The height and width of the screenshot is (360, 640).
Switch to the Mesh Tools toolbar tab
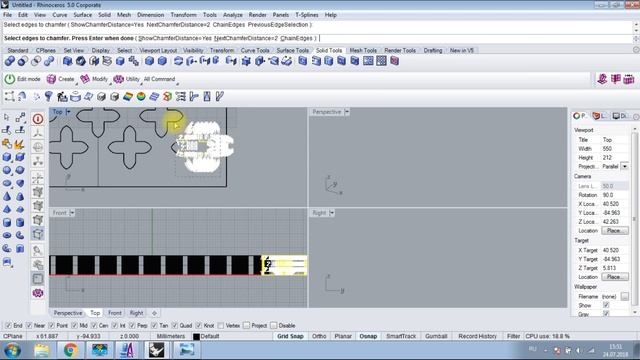(x=363, y=51)
